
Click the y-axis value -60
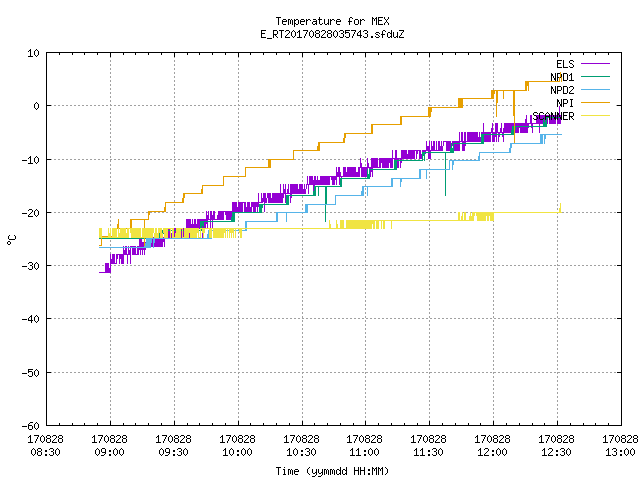31,426
